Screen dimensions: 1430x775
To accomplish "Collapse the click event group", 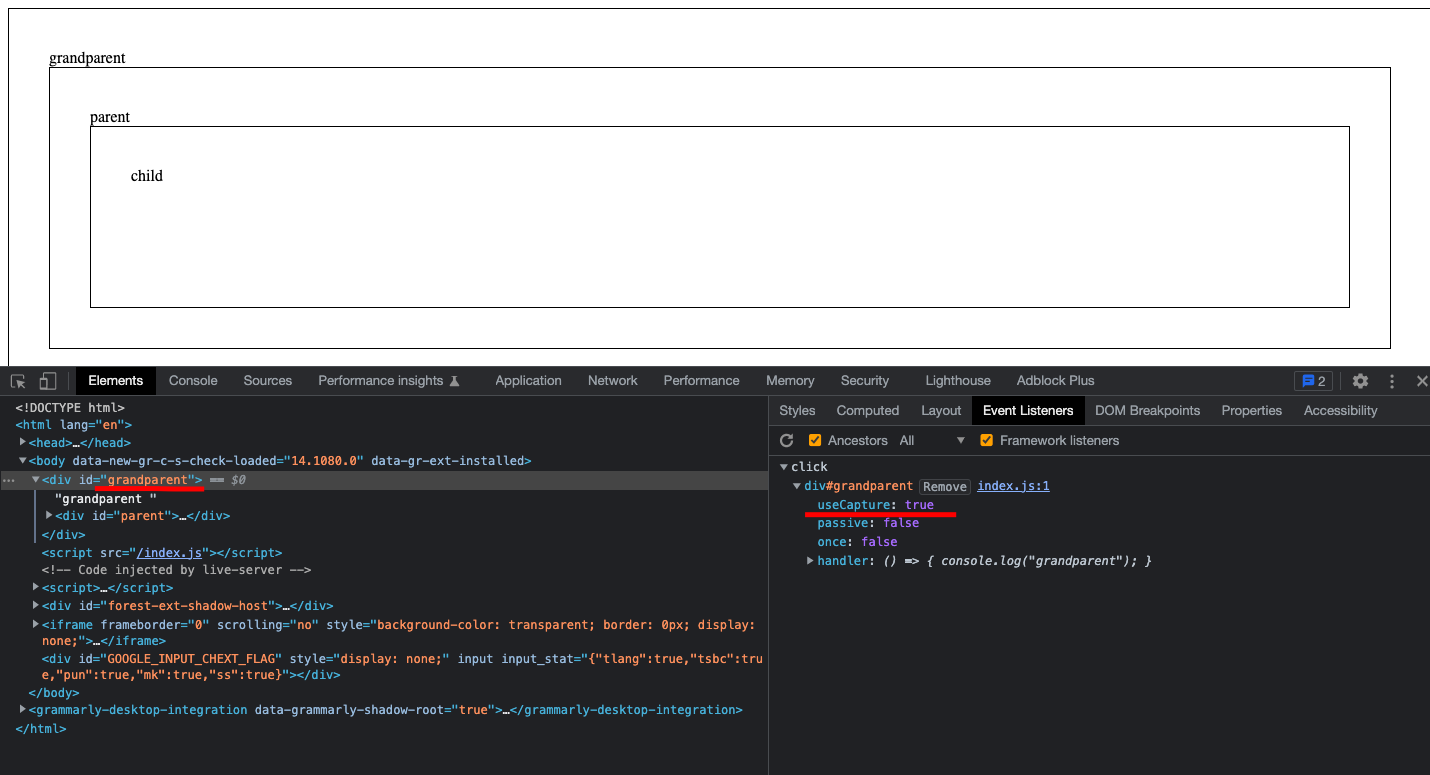I will 784,467.
